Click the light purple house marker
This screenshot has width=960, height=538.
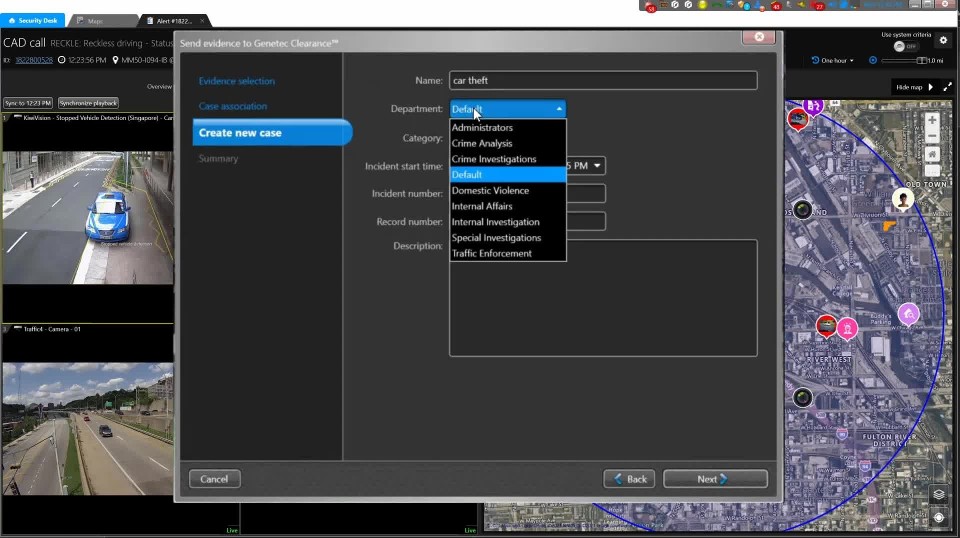(x=909, y=314)
